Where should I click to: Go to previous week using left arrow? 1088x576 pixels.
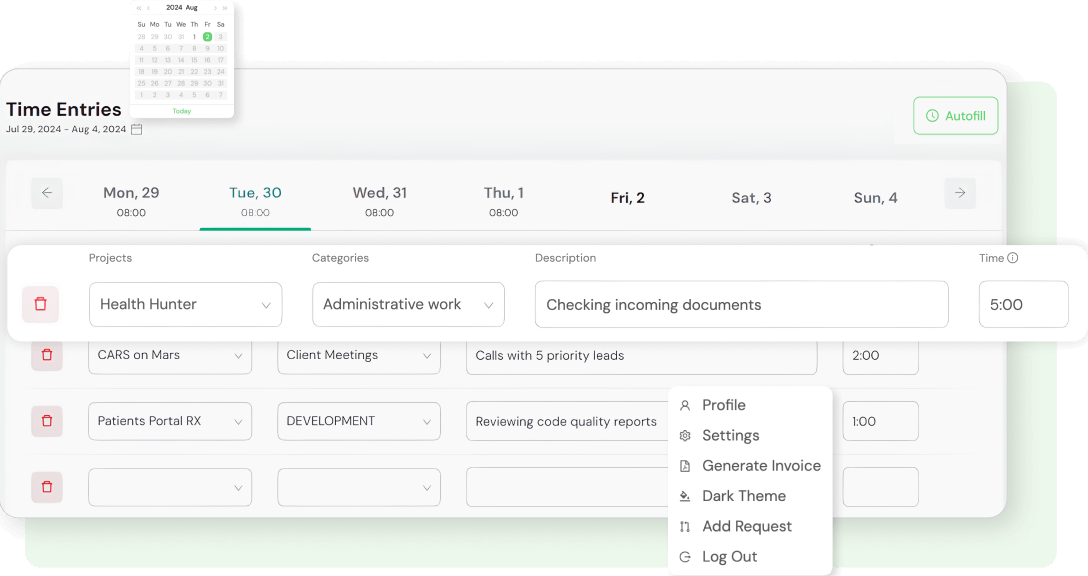47,193
